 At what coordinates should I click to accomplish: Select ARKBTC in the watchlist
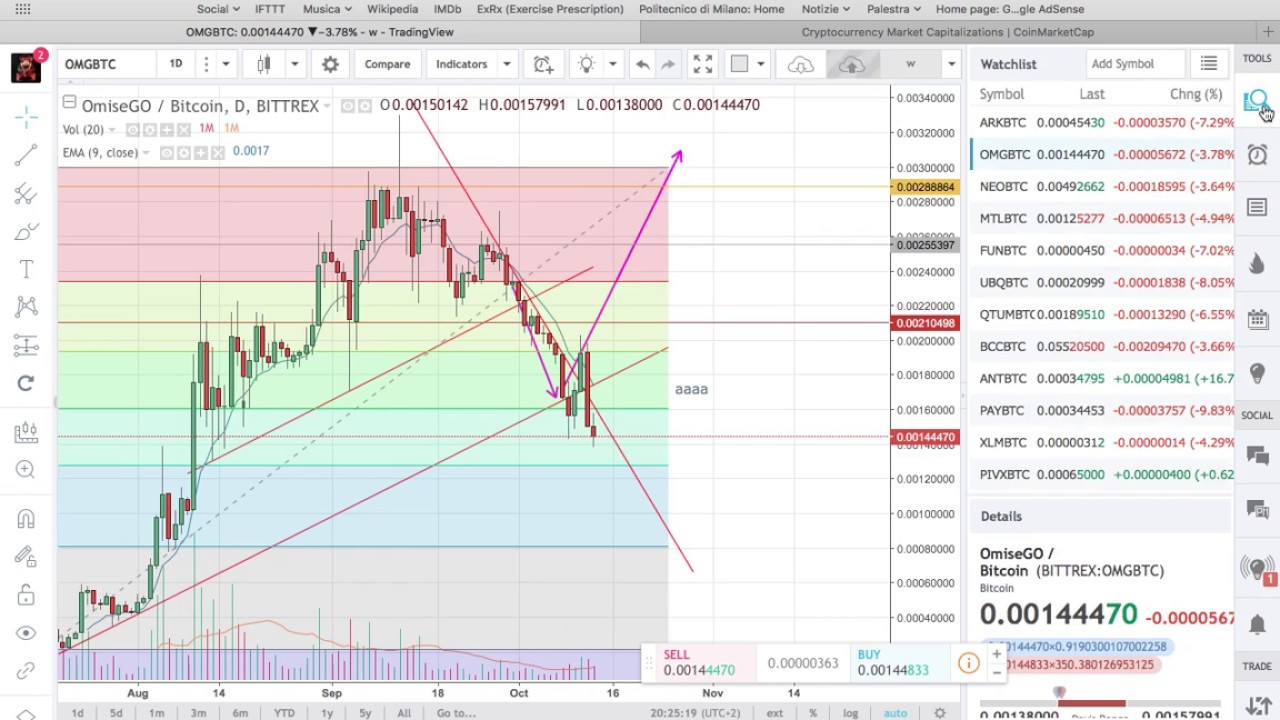point(1101,123)
